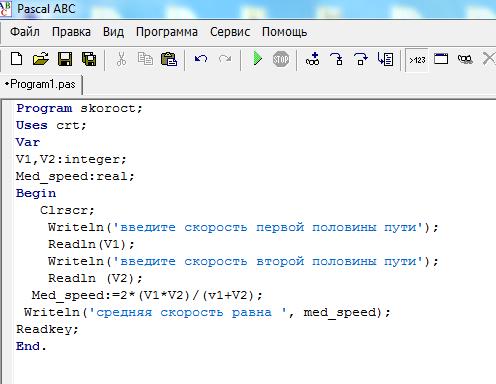Open the Правка menu

coord(71,32)
